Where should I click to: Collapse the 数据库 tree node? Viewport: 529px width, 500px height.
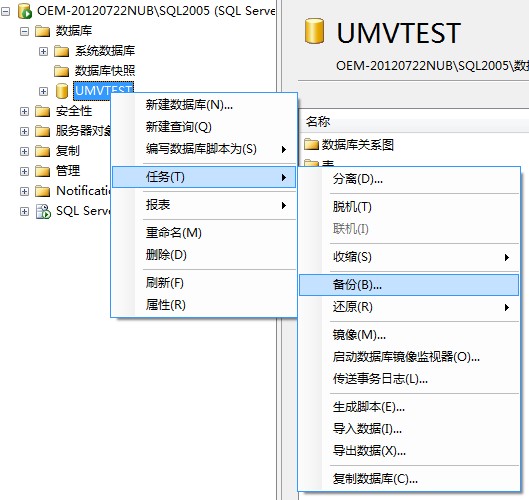pos(24,32)
